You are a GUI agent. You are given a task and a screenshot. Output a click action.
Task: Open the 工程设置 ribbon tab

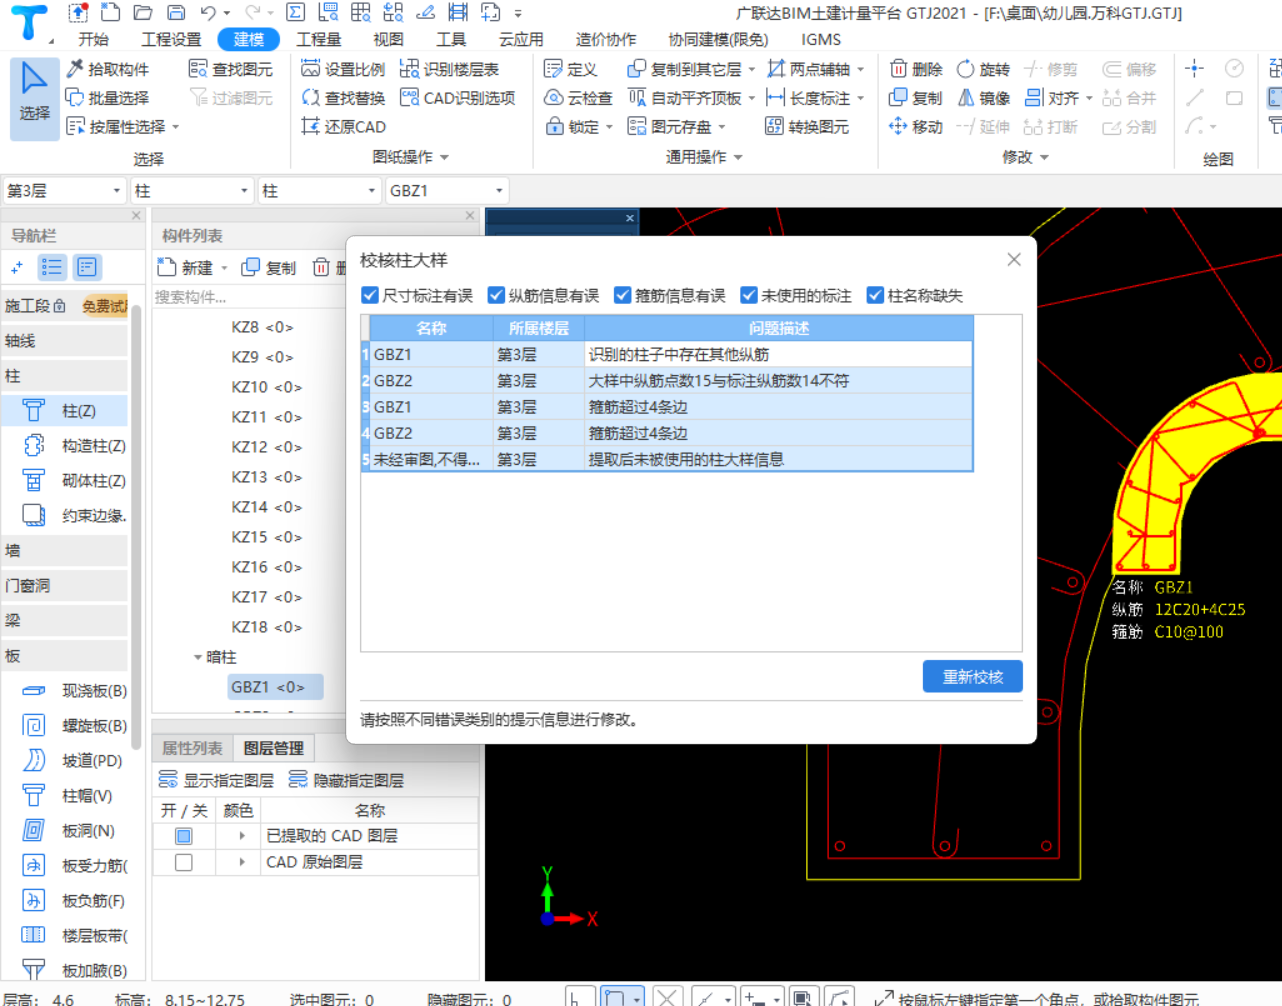(x=171, y=39)
